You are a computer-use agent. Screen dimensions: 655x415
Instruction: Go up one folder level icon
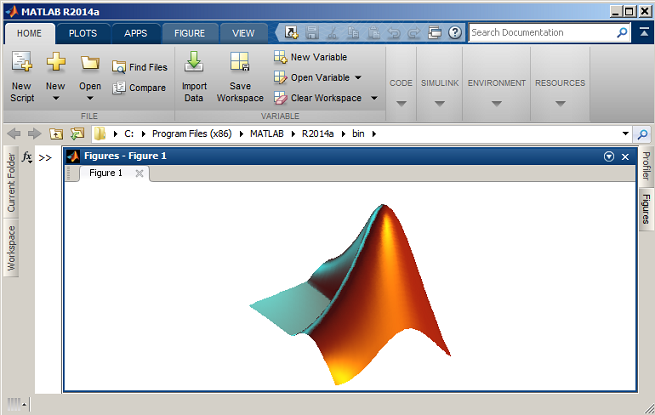pos(56,133)
